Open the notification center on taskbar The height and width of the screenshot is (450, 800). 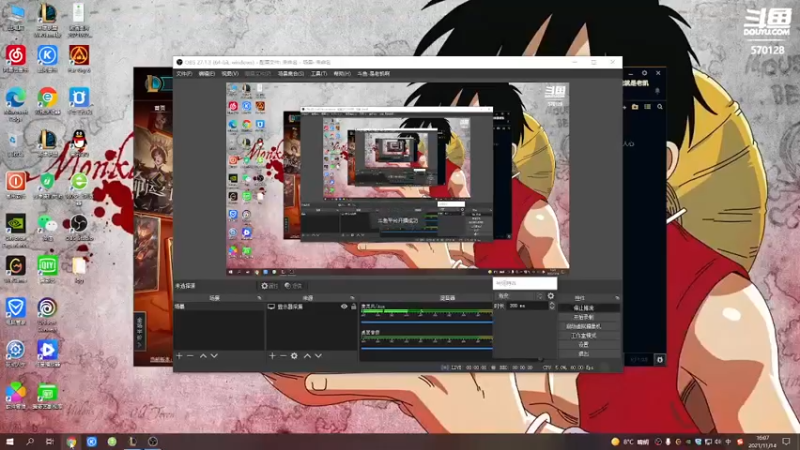[787, 441]
